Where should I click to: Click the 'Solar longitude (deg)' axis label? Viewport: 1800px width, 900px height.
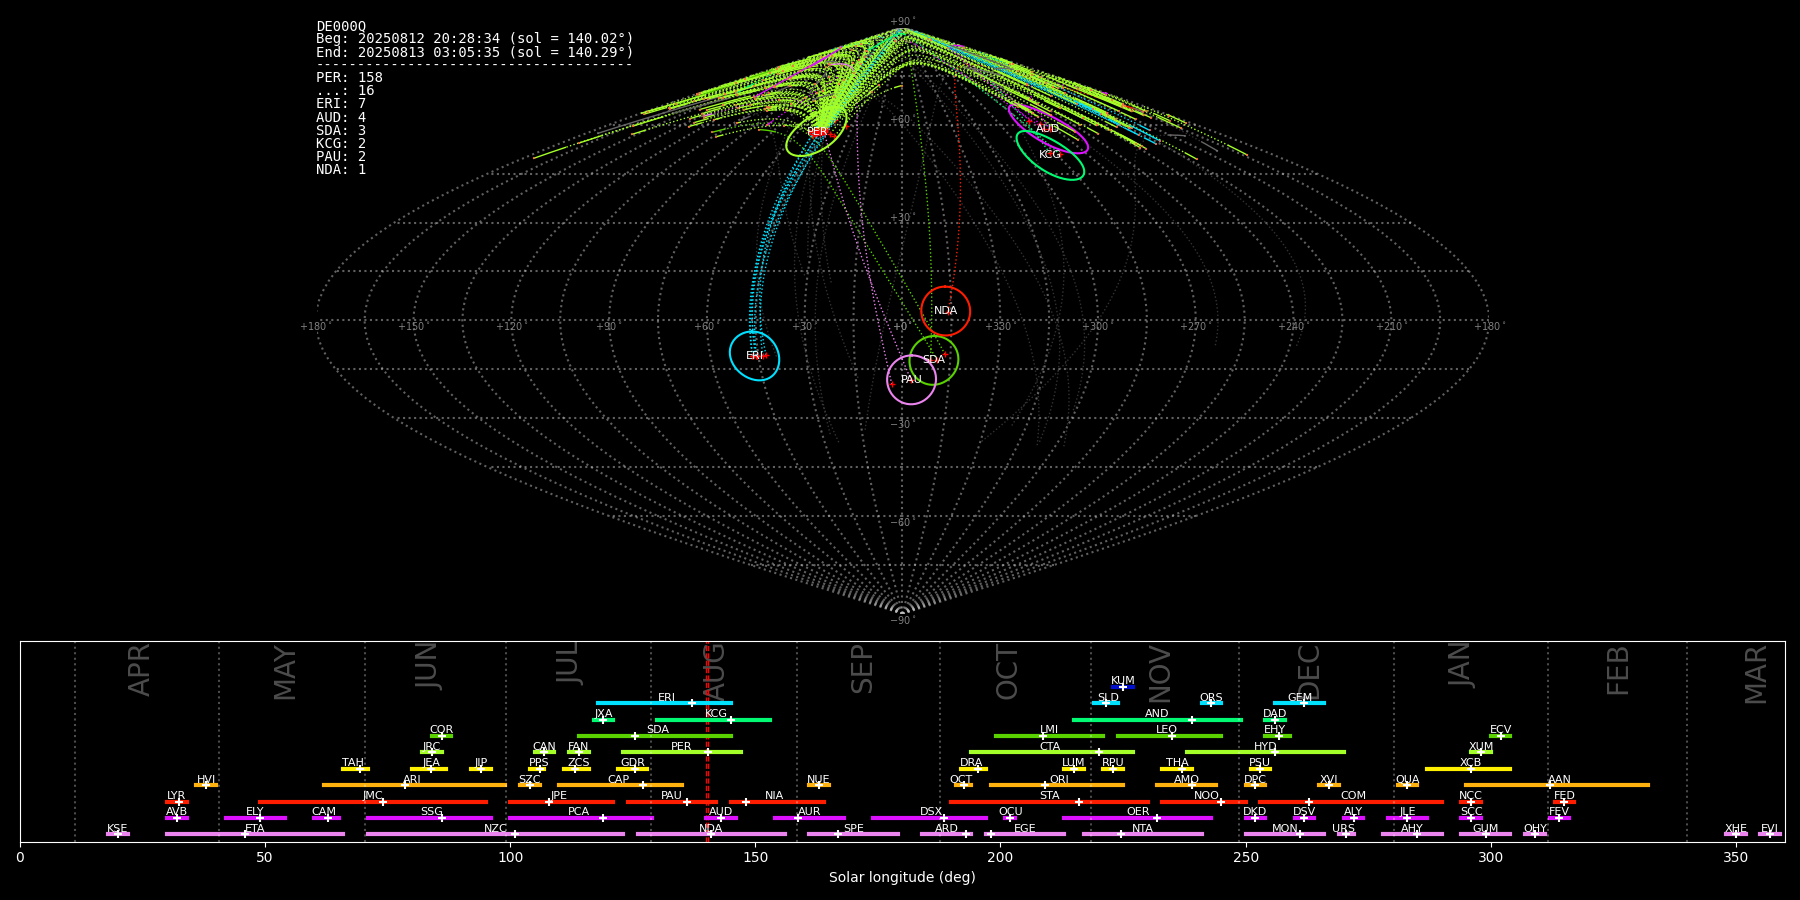pos(902,877)
